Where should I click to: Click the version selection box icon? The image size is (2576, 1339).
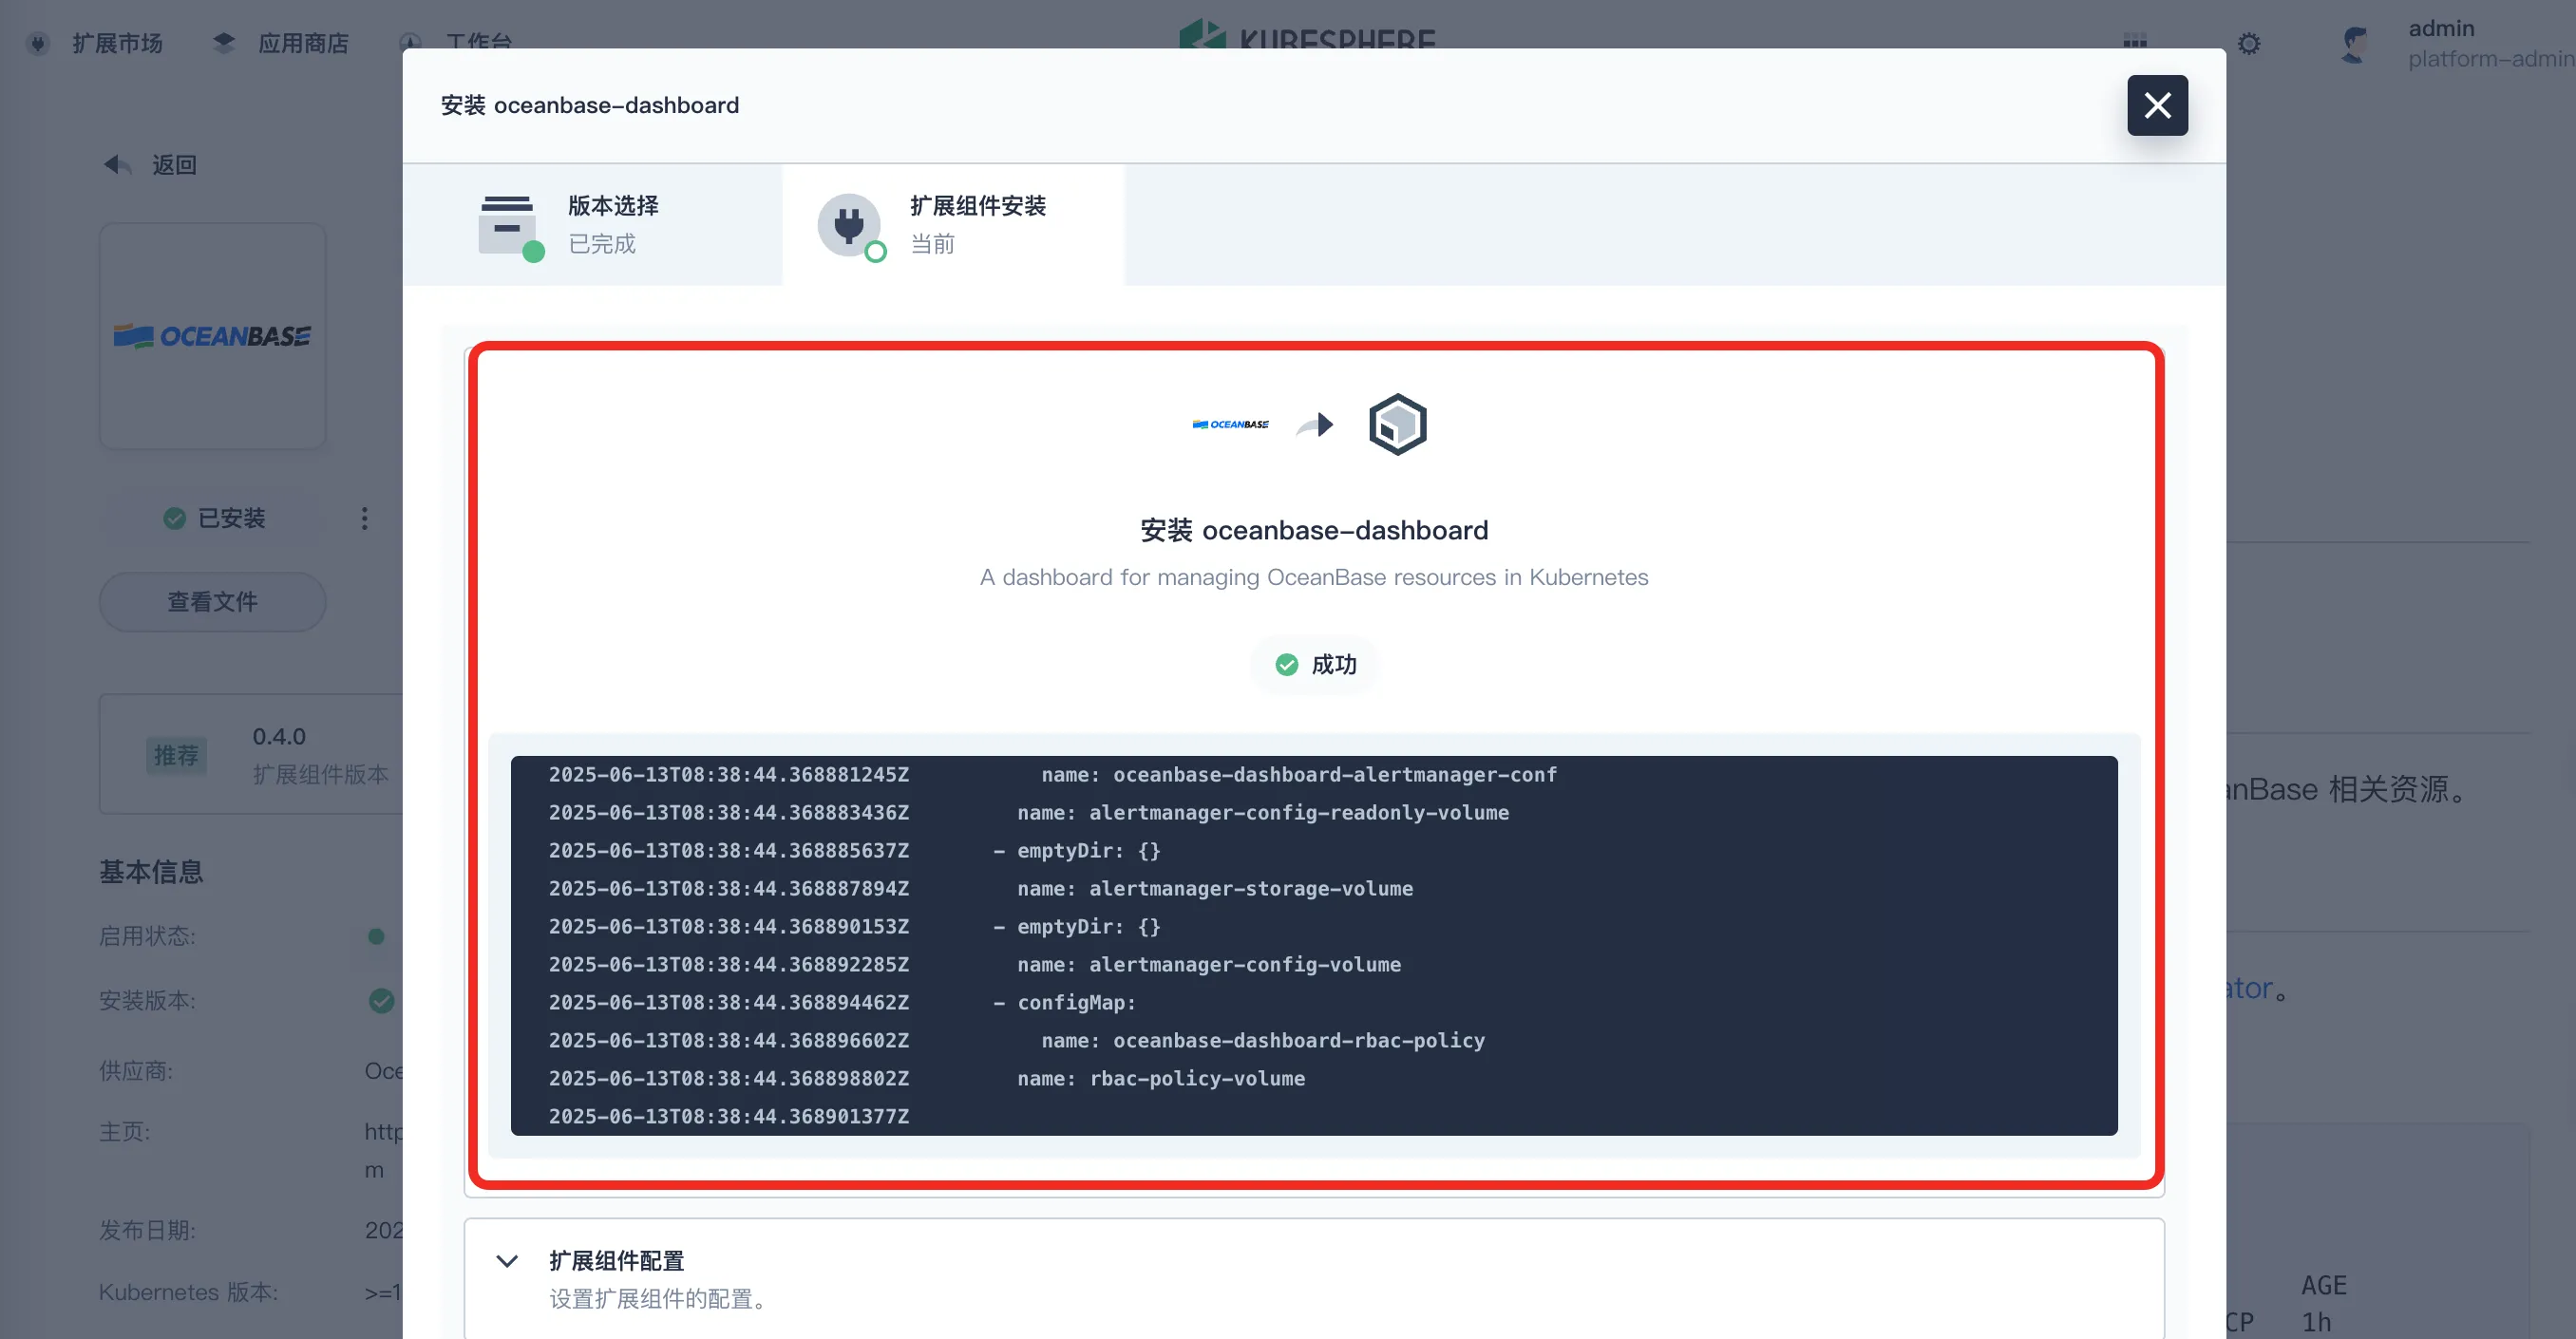click(x=507, y=226)
